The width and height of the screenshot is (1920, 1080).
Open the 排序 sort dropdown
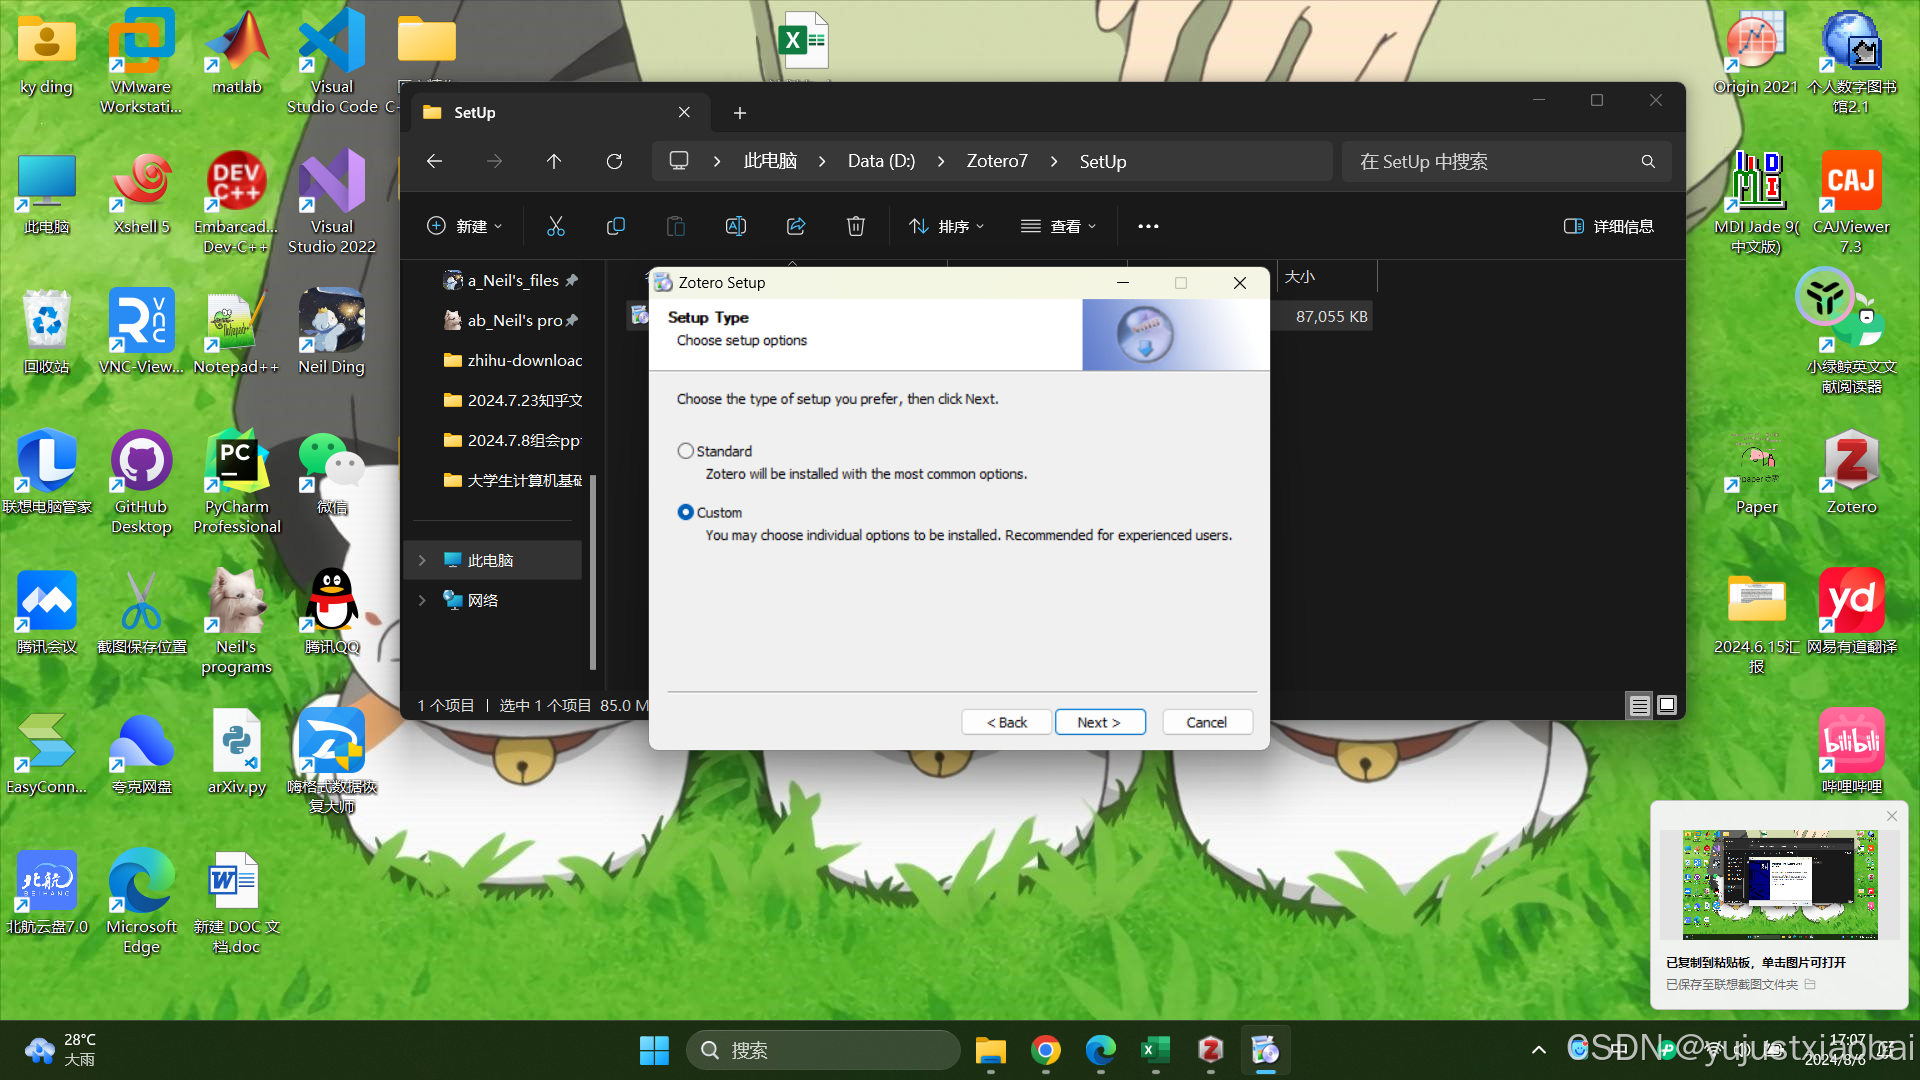point(946,226)
